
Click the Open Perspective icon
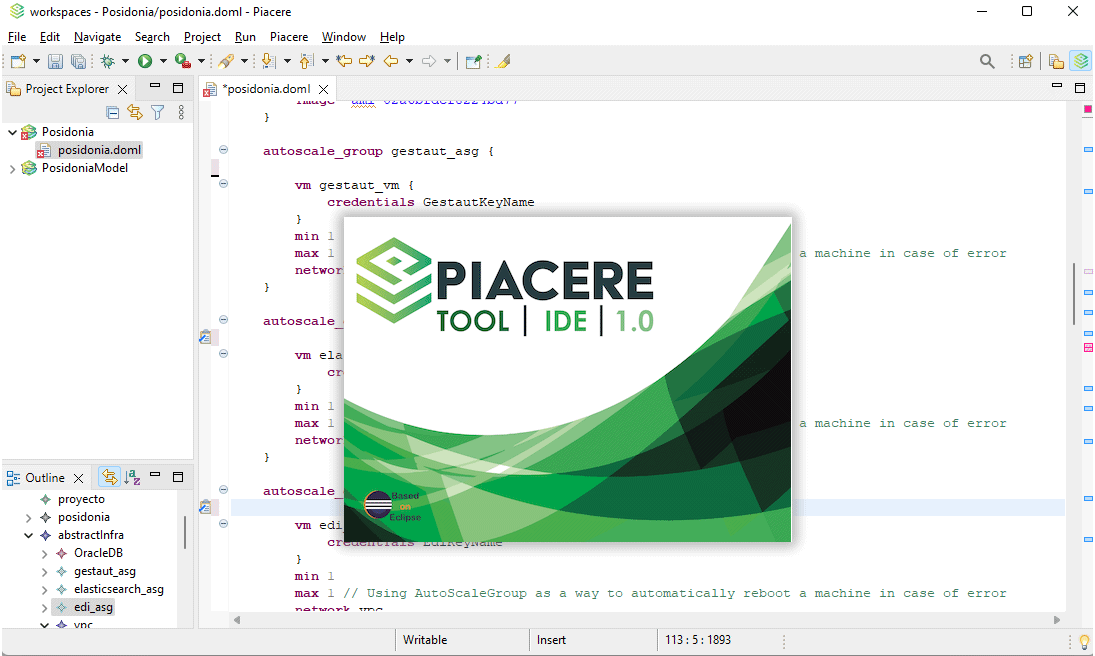[1025, 61]
